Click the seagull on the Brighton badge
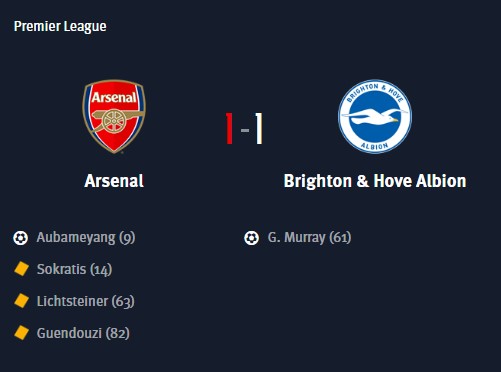Image resolution: width=501 pixels, height=372 pixels. [x=374, y=117]
